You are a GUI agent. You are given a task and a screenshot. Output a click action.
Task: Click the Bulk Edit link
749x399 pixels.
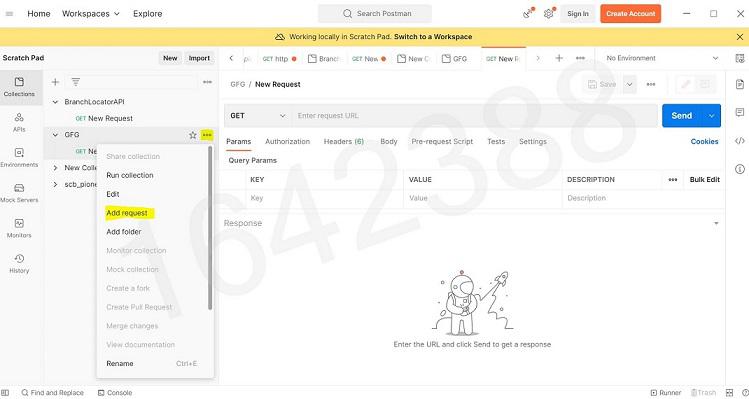pos(705,180)
